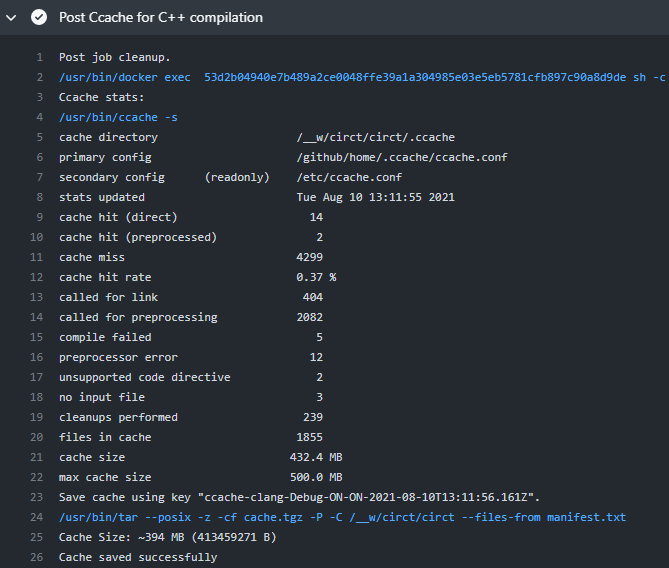Select log line number 12 for hit rate
Screen dimensions: 669x568
point(37,277)
